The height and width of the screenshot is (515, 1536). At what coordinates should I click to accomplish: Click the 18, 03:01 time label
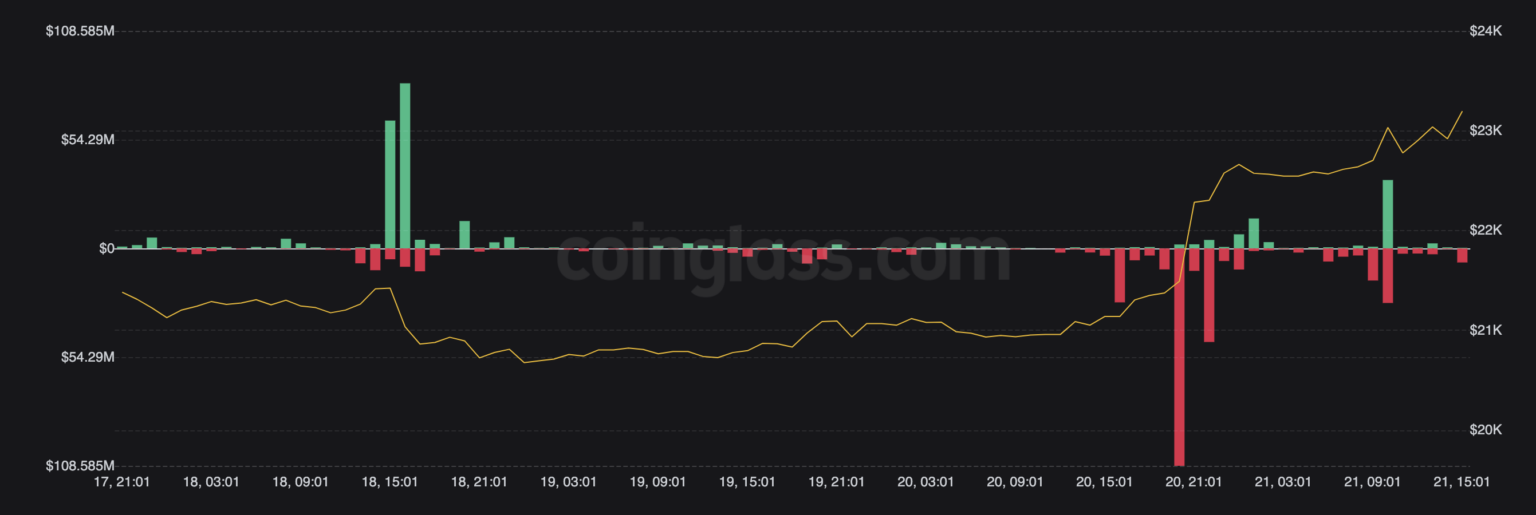coord(211,482)
